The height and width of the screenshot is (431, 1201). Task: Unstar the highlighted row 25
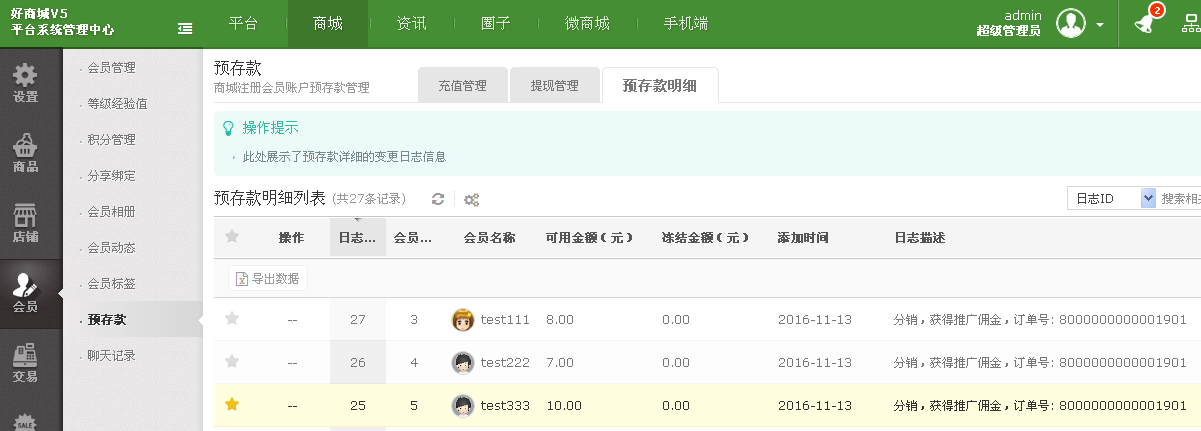[232, 404]
